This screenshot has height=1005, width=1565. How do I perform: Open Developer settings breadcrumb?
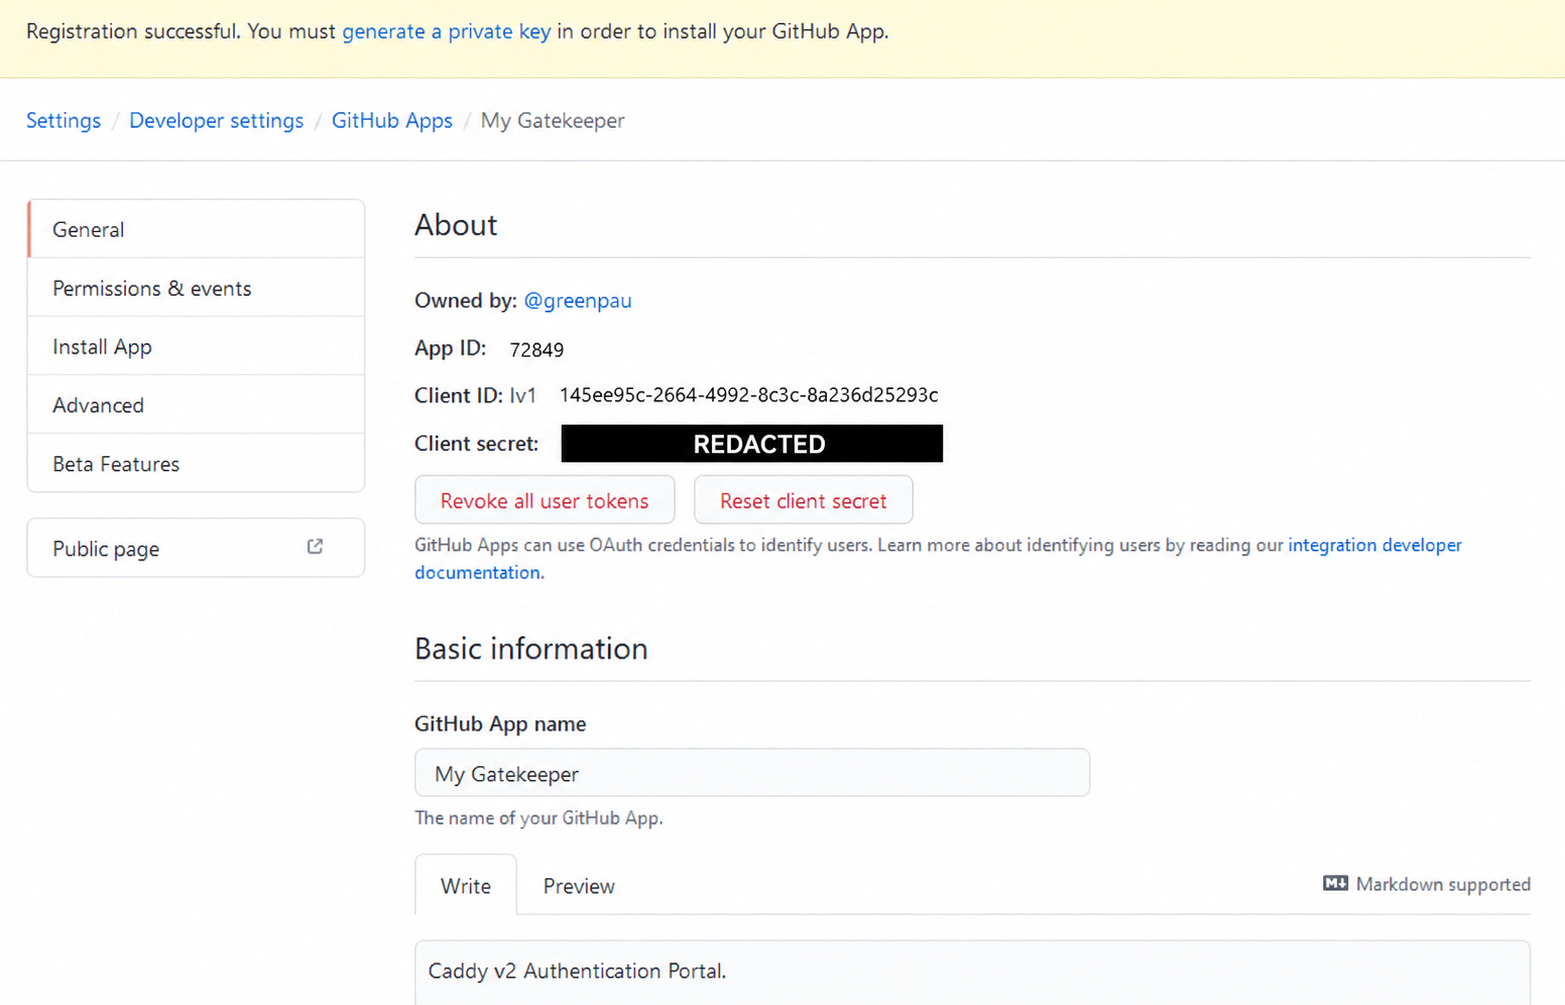point(216,120)
